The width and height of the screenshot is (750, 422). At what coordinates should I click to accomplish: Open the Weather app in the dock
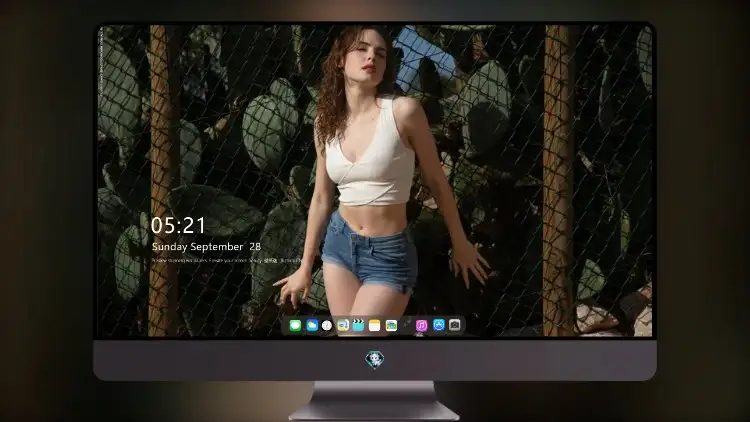(311, 325)
